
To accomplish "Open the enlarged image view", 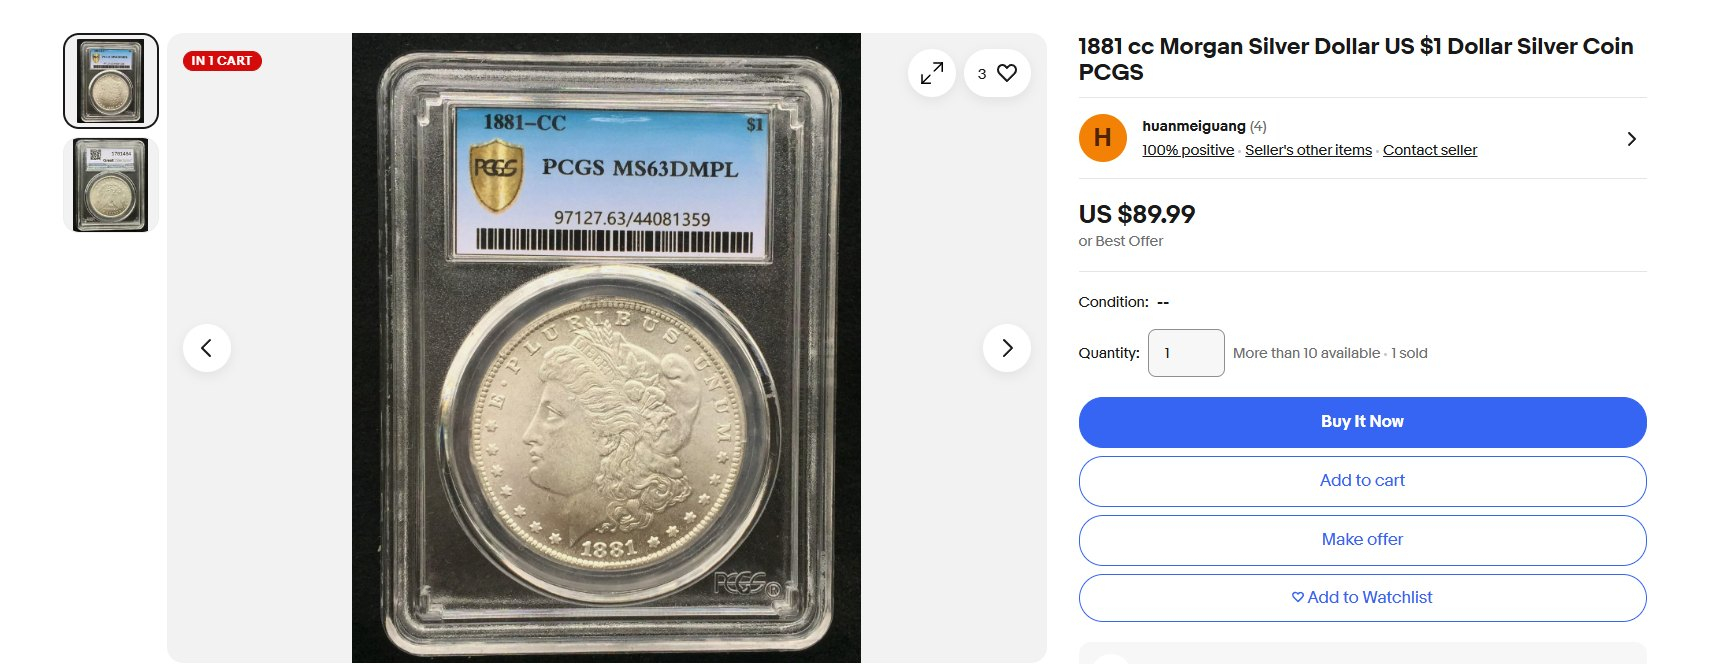I will coord(932,73).
